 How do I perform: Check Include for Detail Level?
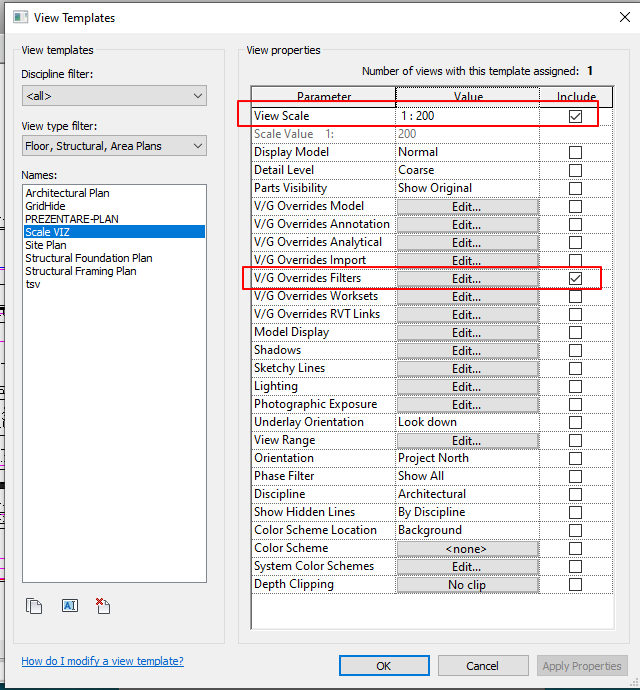click(x=575, y=170)
